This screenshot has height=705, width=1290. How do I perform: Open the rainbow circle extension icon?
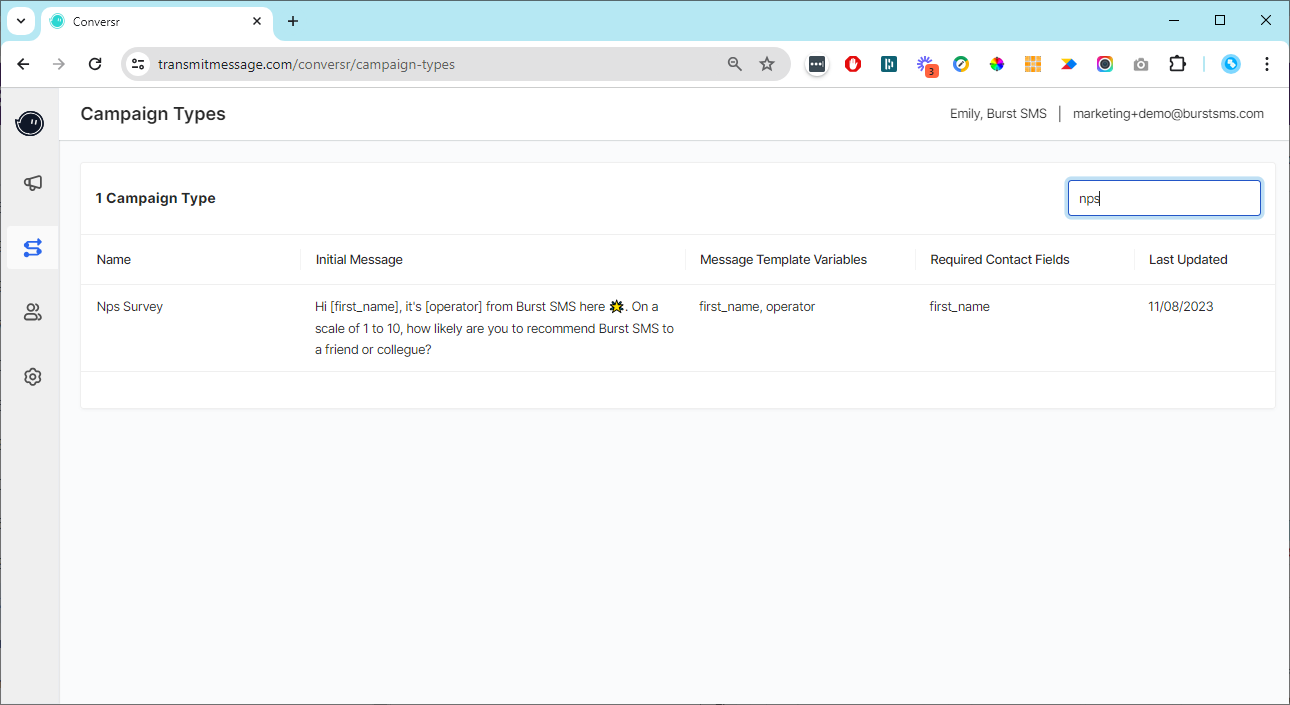coord(1105,64)
